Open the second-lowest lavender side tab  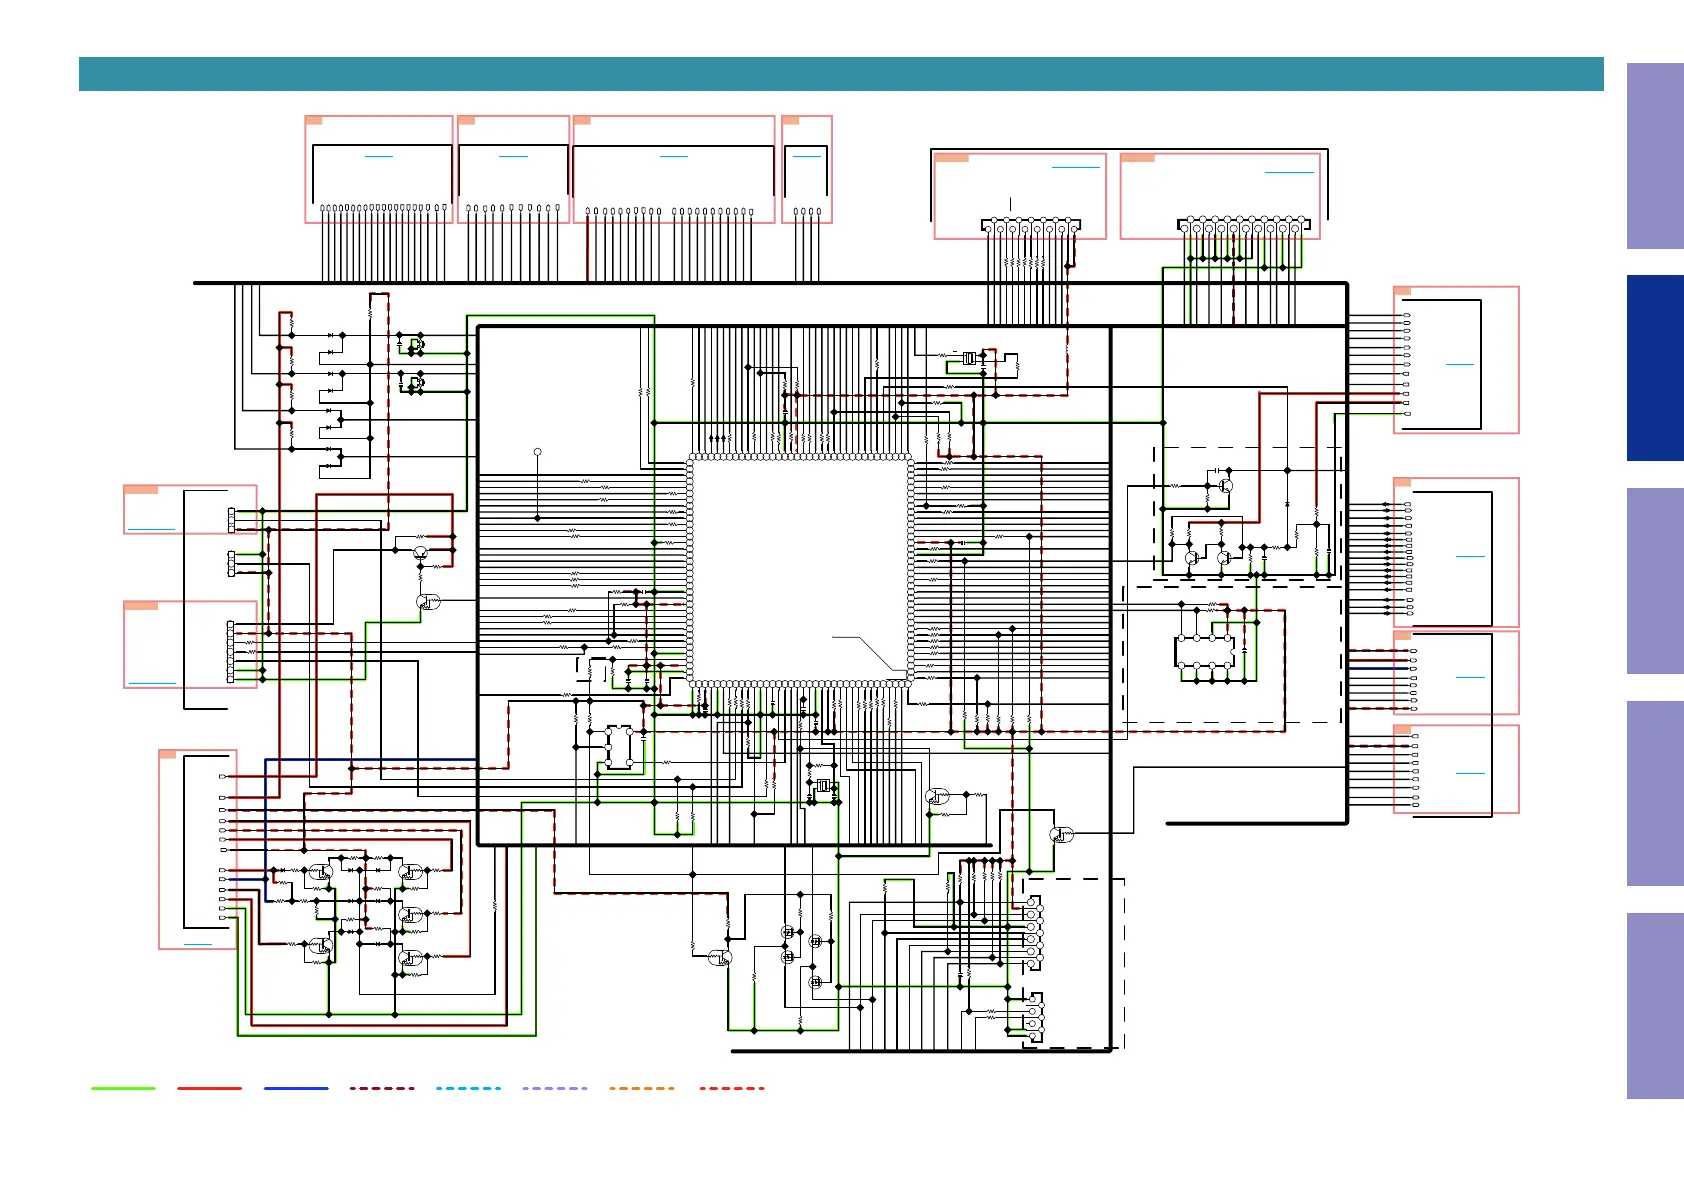coord(1655,793)
